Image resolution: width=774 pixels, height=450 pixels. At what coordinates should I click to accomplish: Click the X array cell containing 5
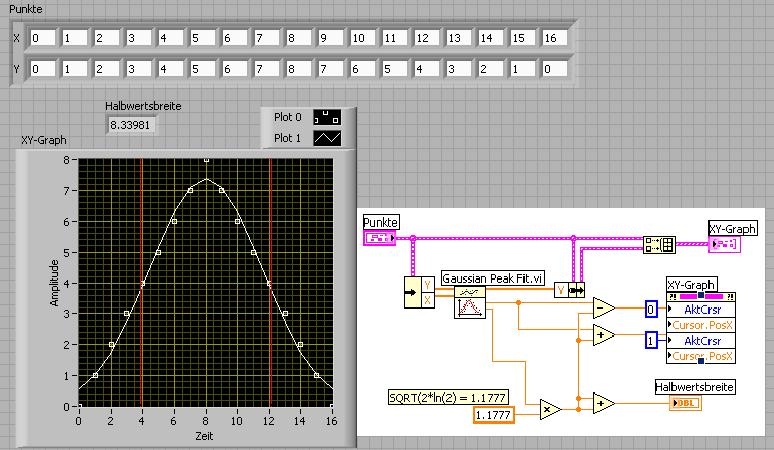pos(202,38)
